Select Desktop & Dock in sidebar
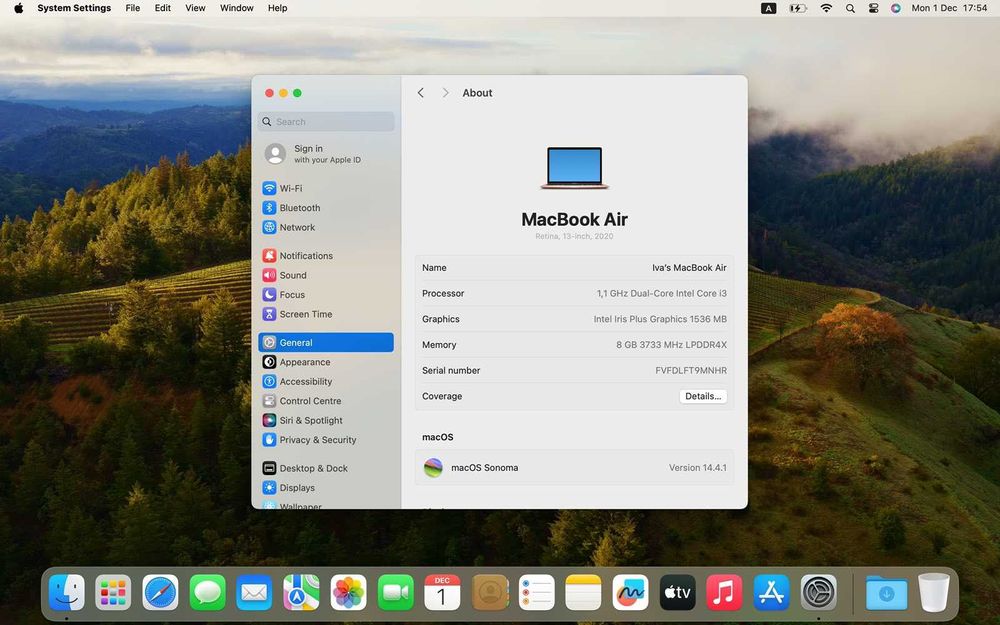Screen dimensions: 1000x625 tap(326, 468)
